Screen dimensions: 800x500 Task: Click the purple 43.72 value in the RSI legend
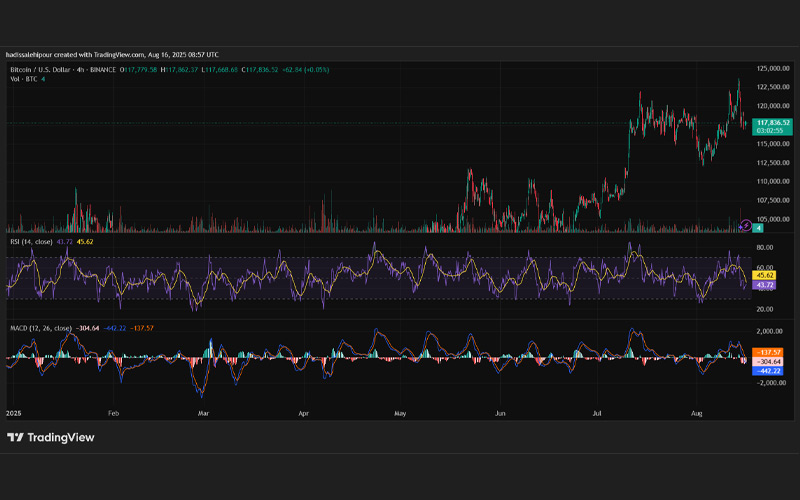click(64, 242)
